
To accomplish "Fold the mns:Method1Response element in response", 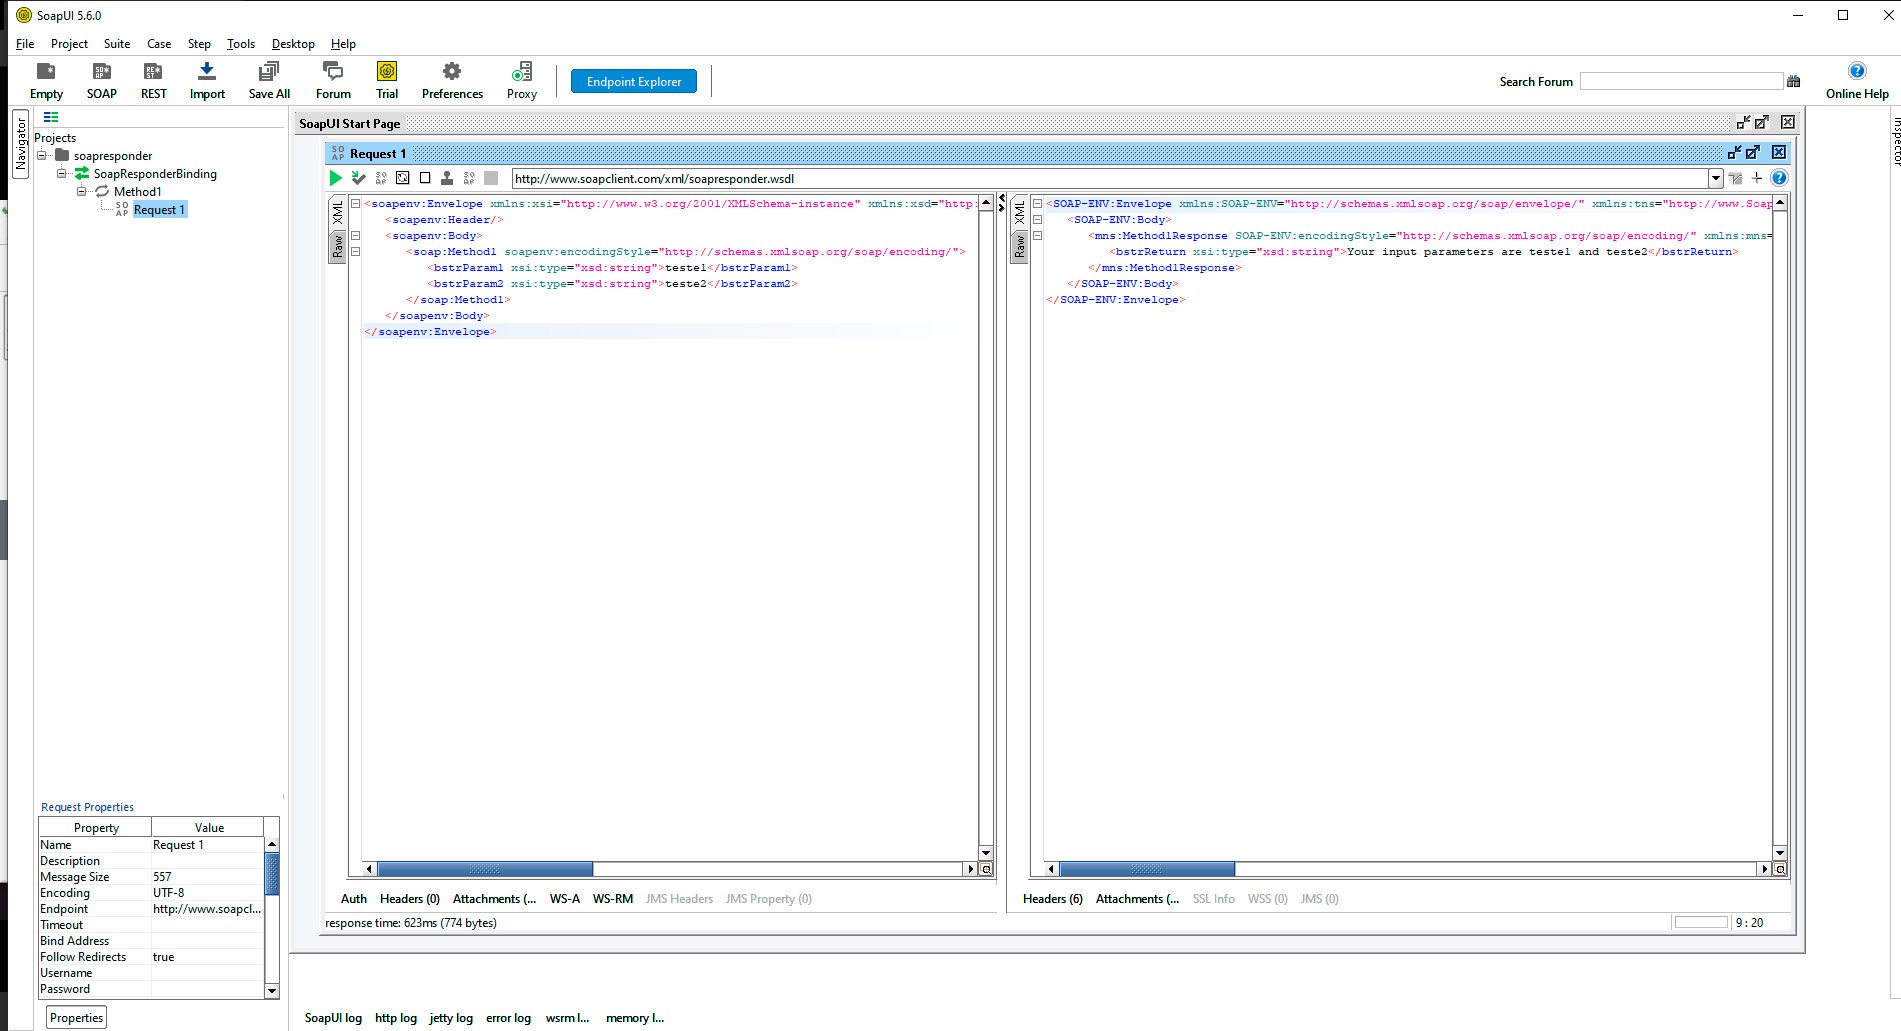I will click(x=1037, y=236).
